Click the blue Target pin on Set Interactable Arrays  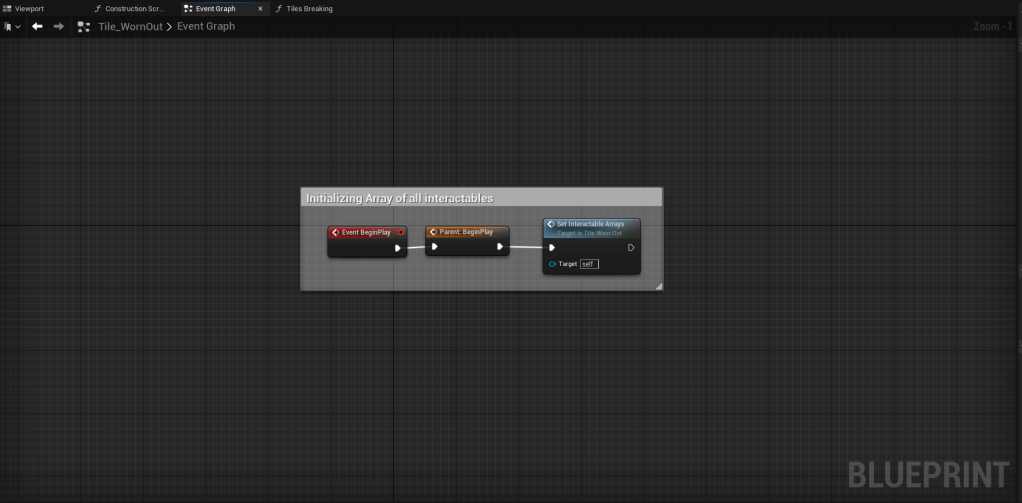552,264
